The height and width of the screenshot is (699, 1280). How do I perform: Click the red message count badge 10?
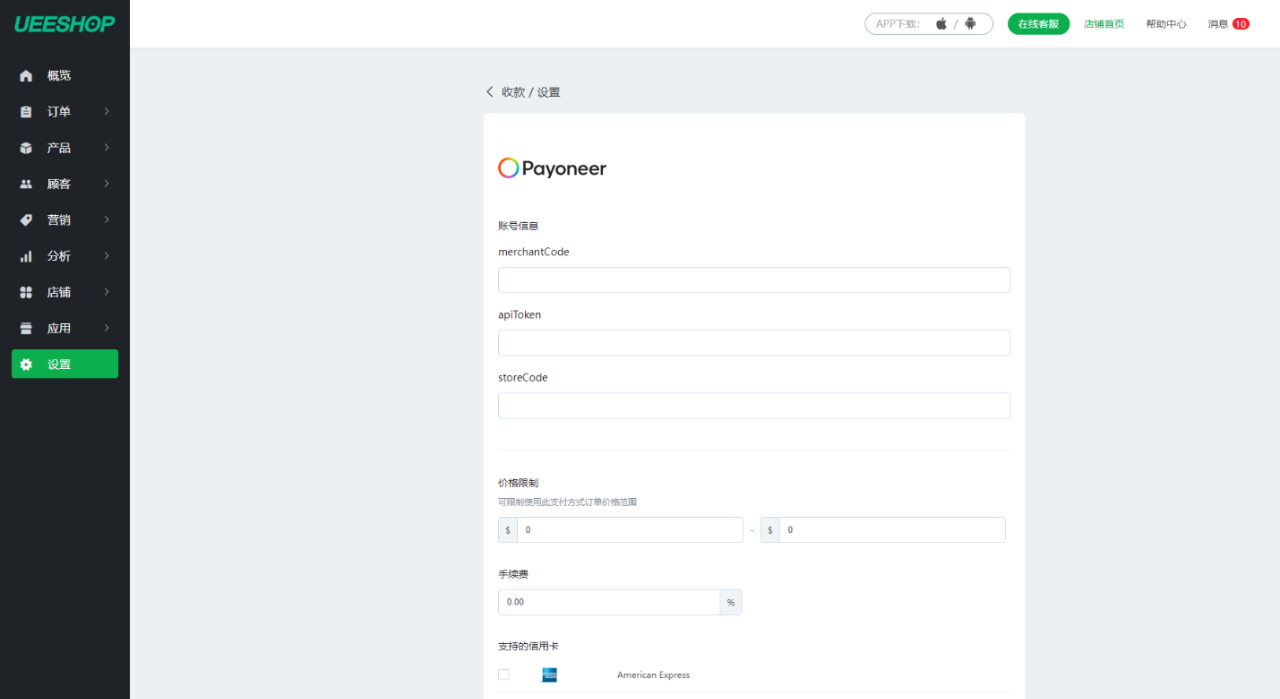tap(1241, 24)
